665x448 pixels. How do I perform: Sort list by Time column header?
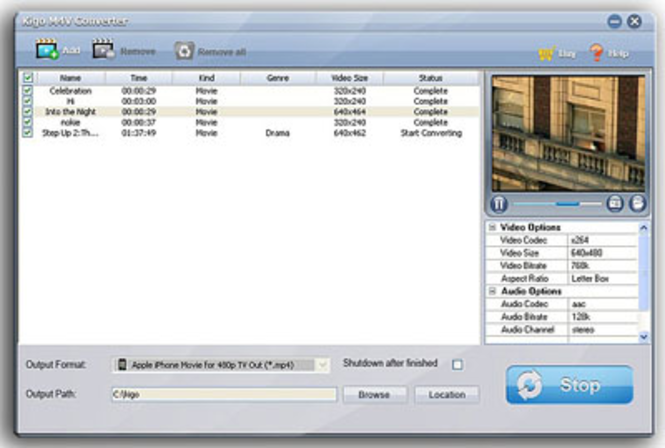click(139, 78)
